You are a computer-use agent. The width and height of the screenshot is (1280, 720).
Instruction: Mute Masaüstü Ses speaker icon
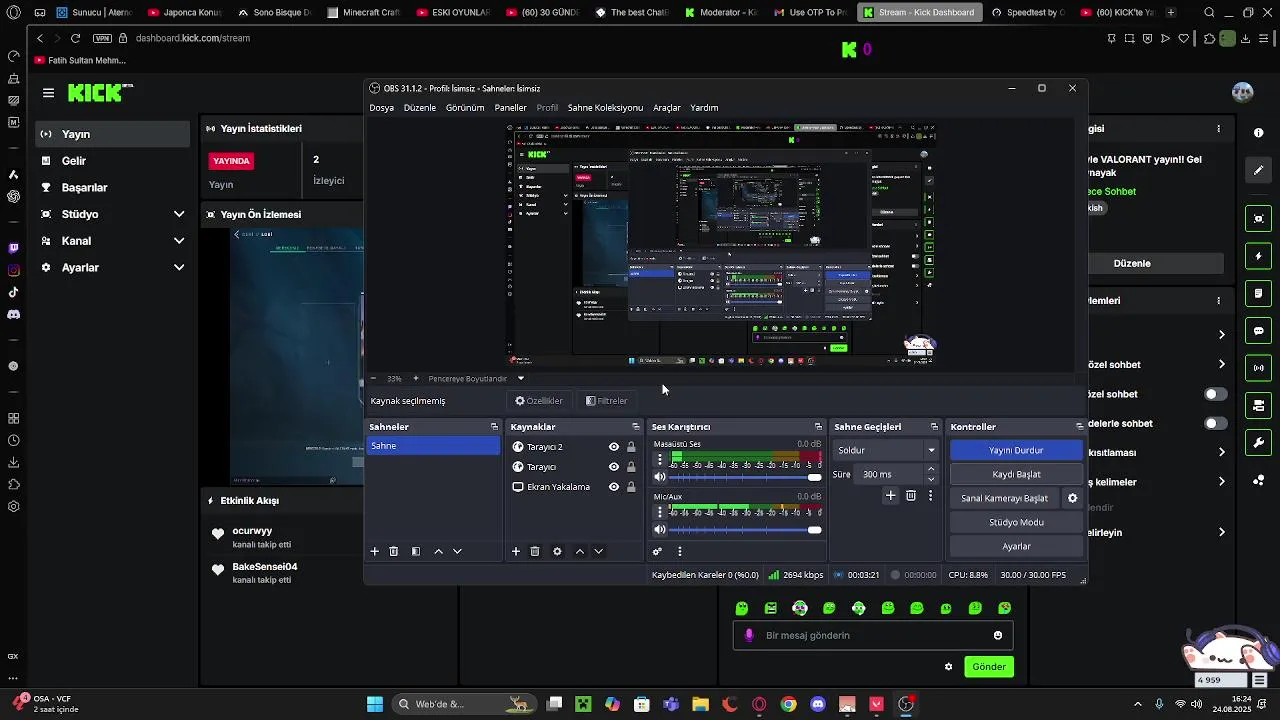(659, 477)
